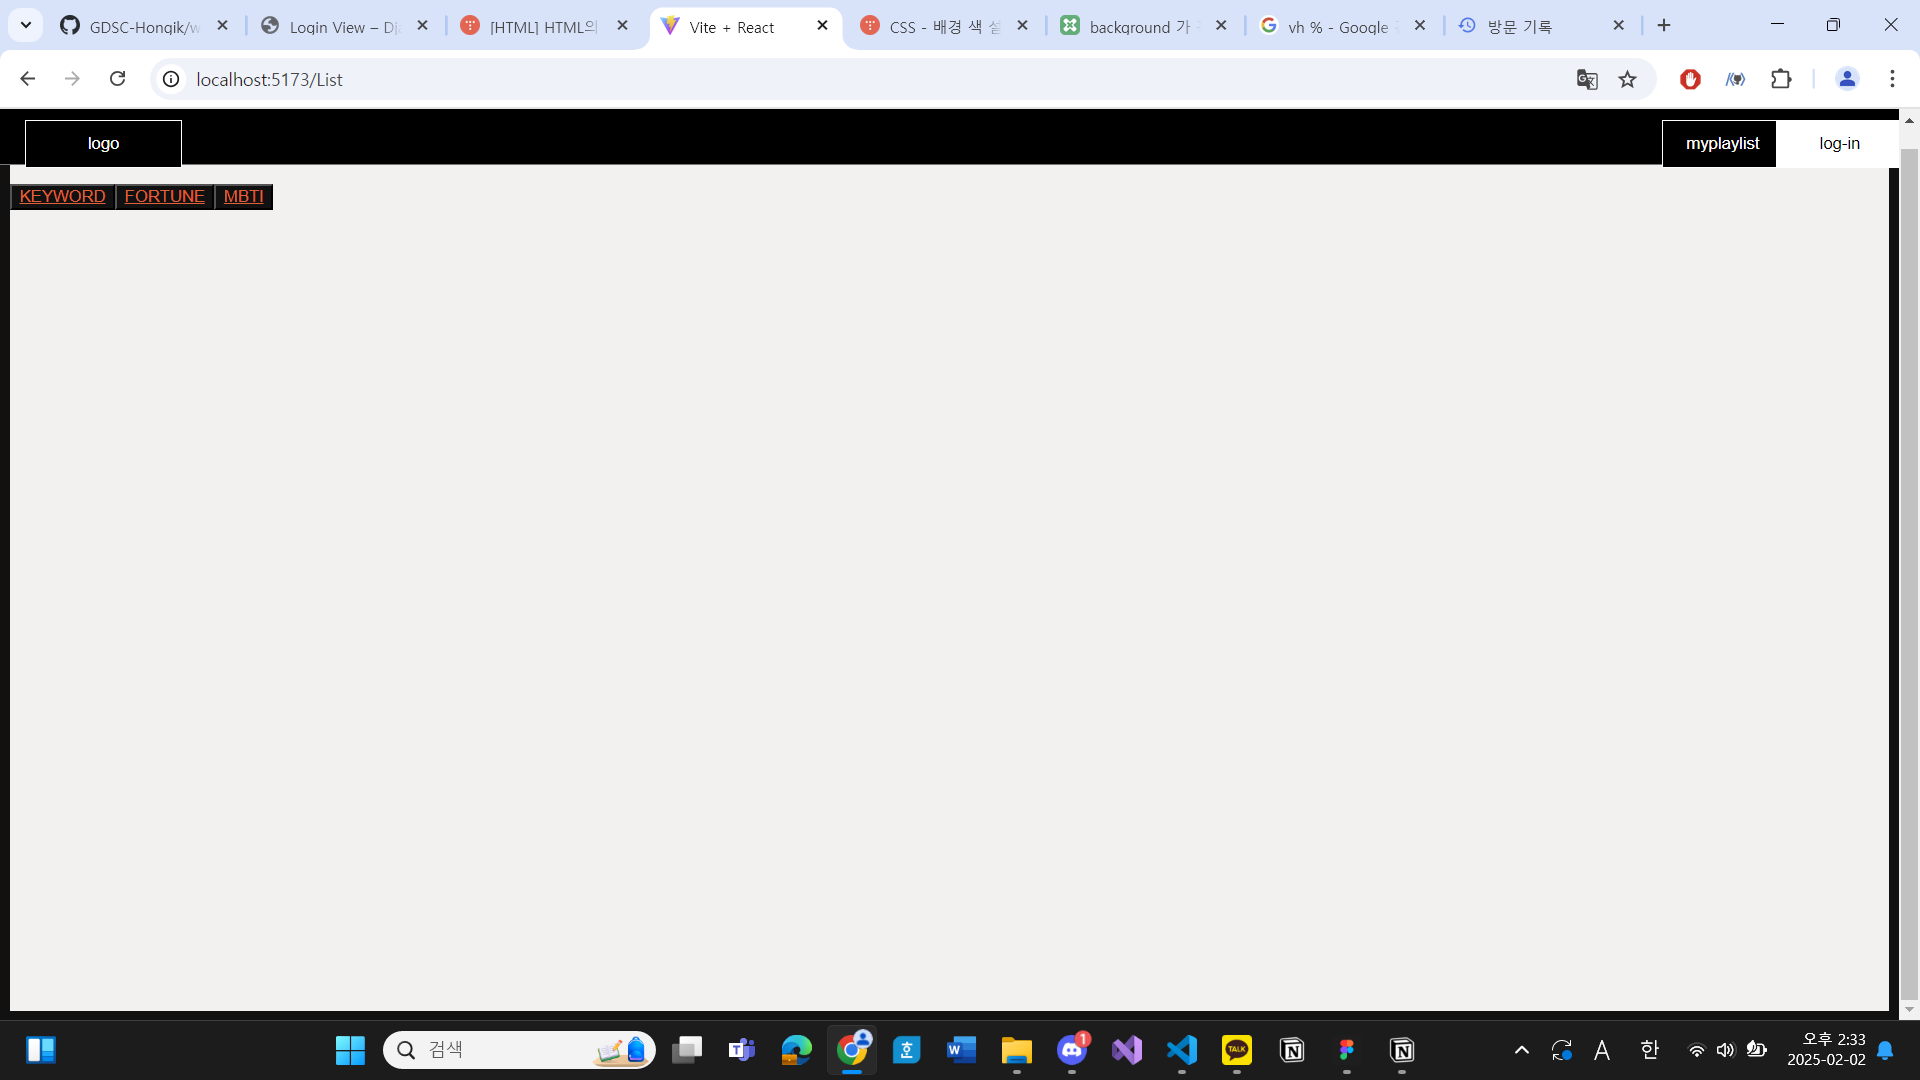Switch to the 방문 기록 tab
Viewport: 1920px width, 1080px height.
pos(1520,27)
